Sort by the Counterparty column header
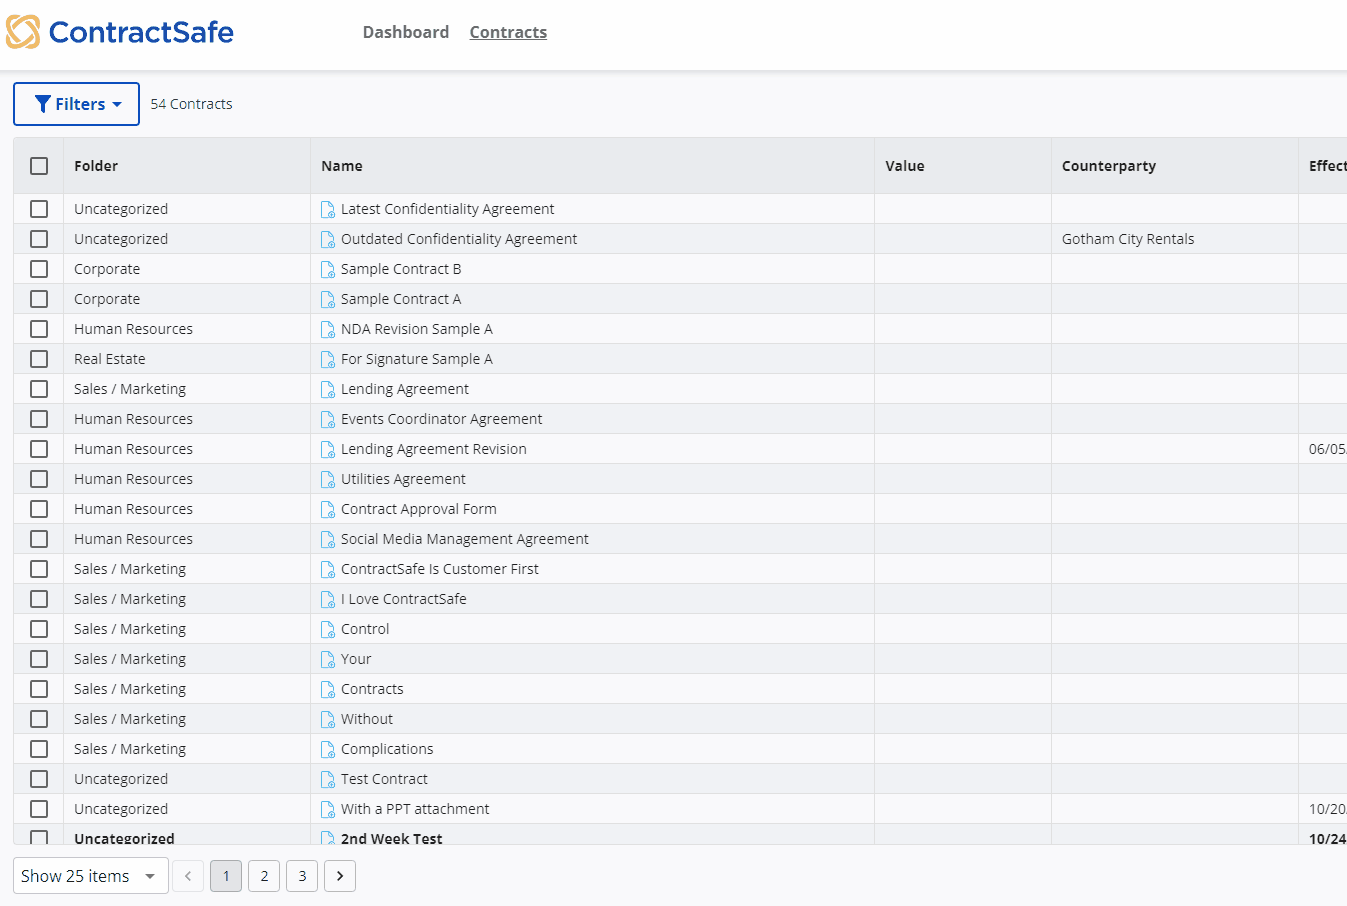The width and height of the screenshot is (1347, 906). (x=1108, y=166)
